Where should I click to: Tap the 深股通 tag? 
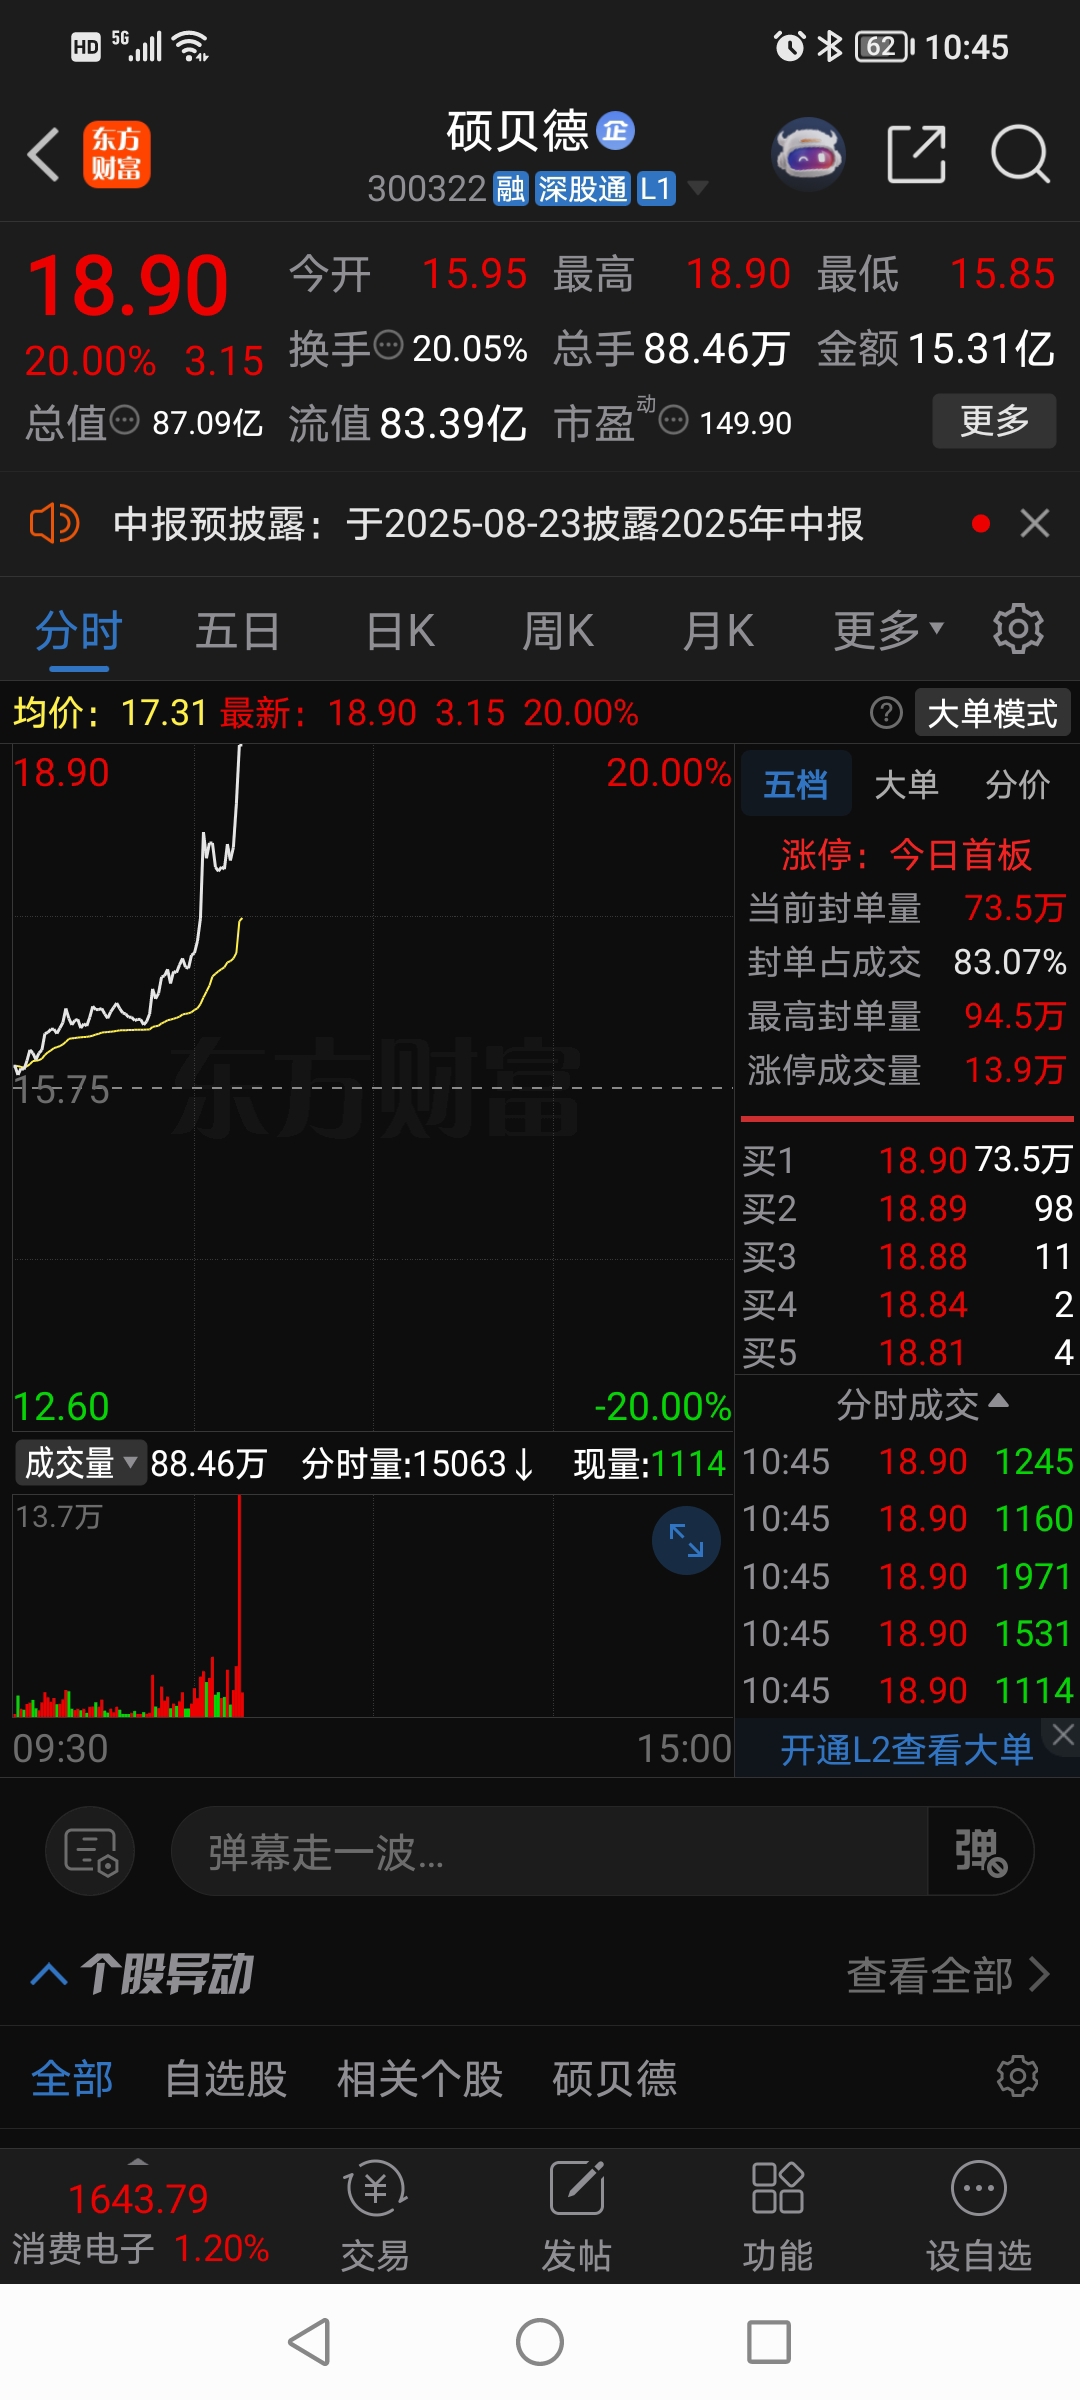(x=583, y=189)
